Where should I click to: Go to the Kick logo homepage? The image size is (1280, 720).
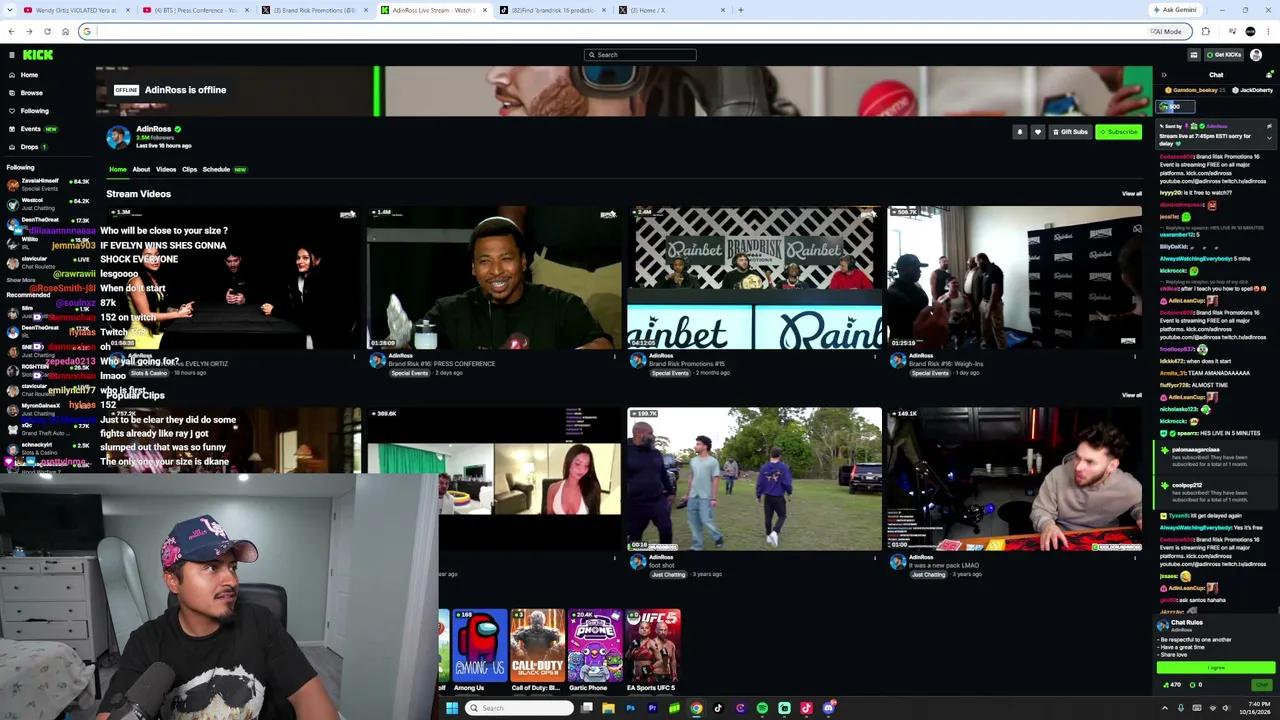(x=38, y=55)
